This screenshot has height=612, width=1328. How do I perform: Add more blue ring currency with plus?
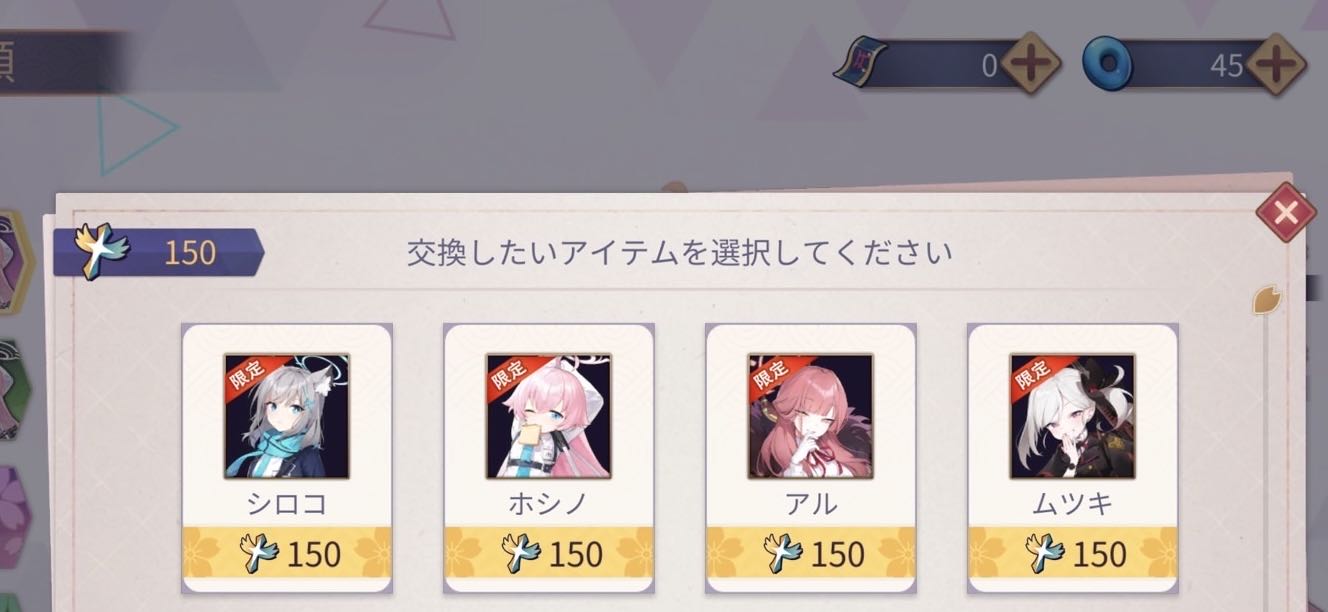pyautogui.click(x=1275, y=66)
